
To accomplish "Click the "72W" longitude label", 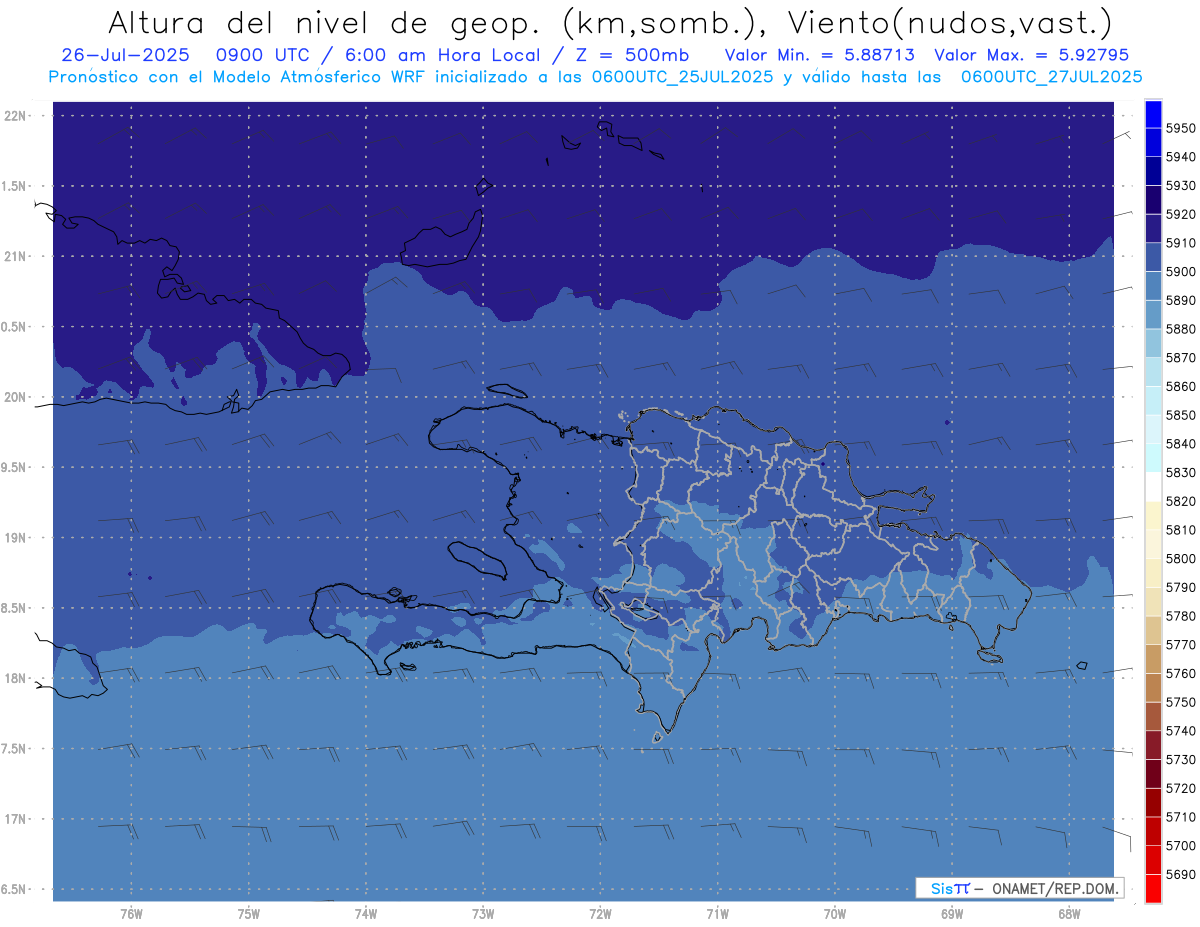I will [x=600, y=913].
